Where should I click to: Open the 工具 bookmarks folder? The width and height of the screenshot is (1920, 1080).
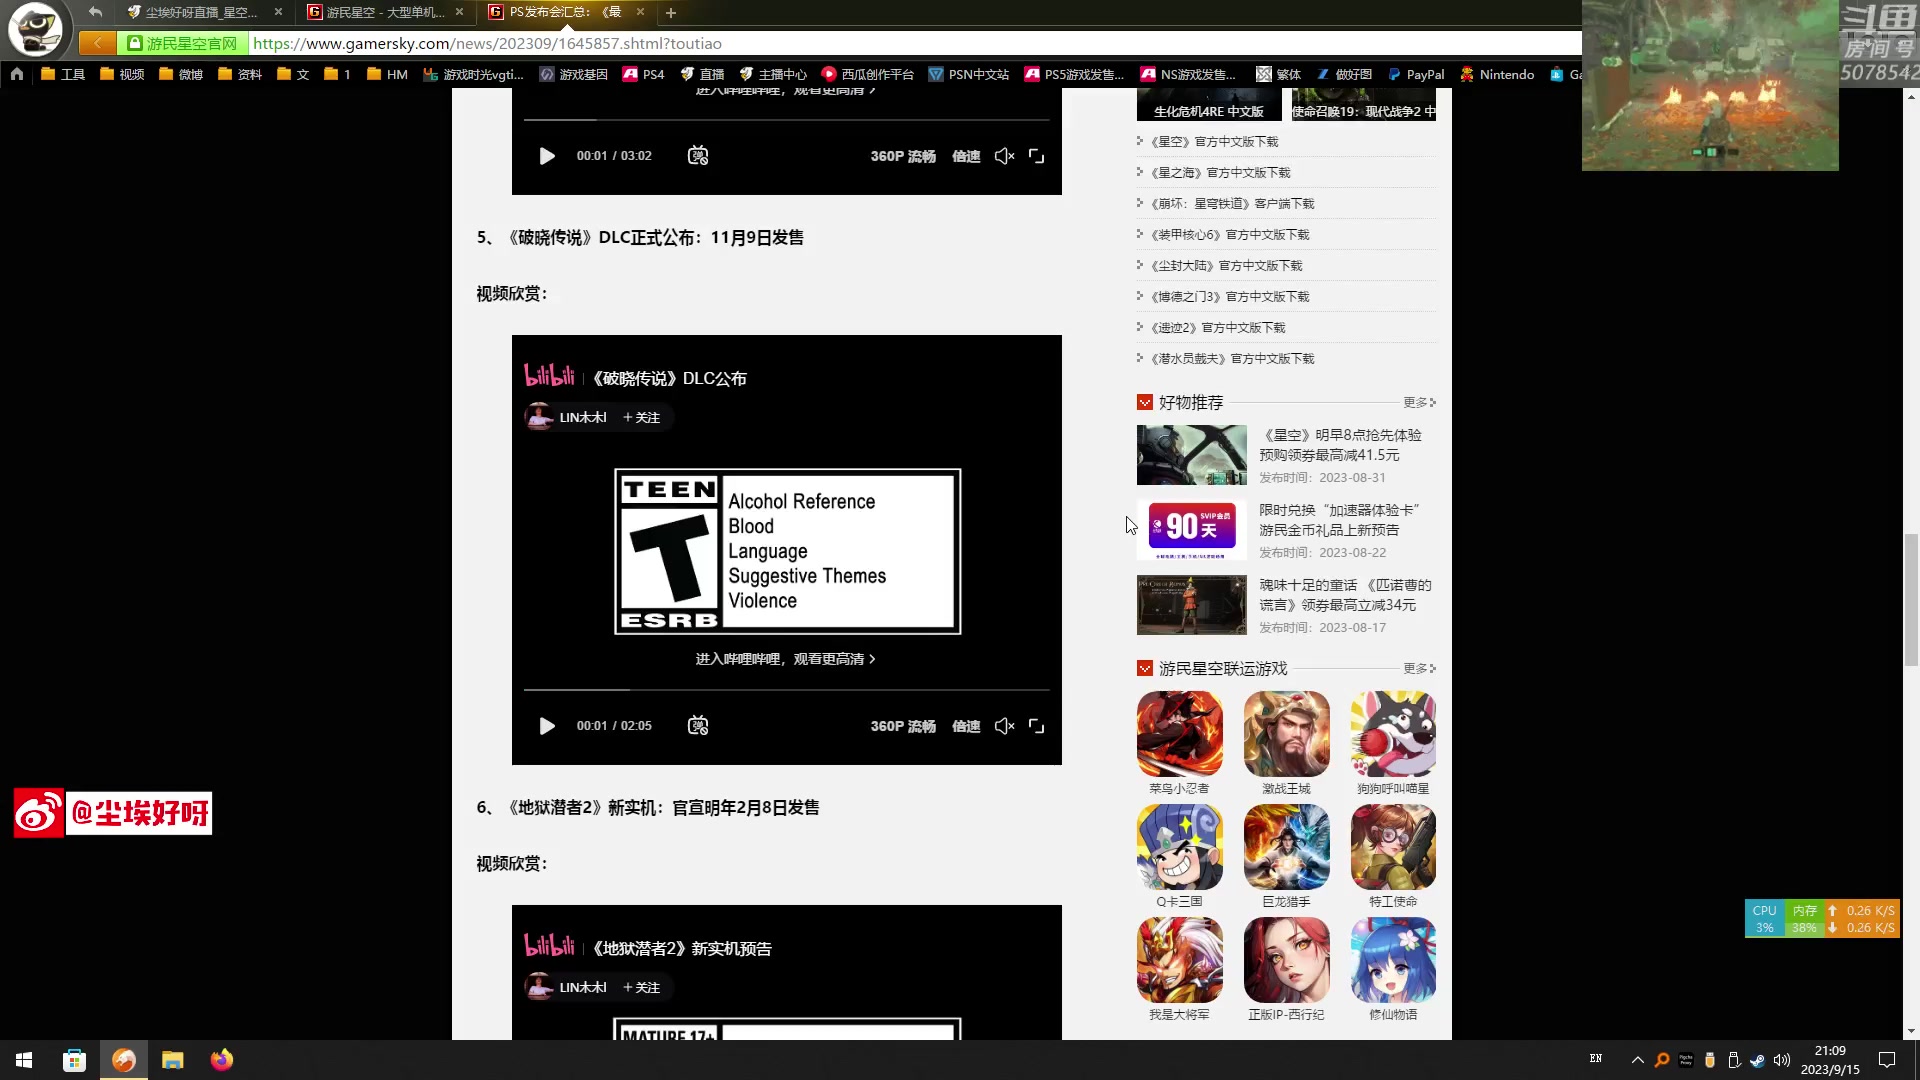click(62, 74)
